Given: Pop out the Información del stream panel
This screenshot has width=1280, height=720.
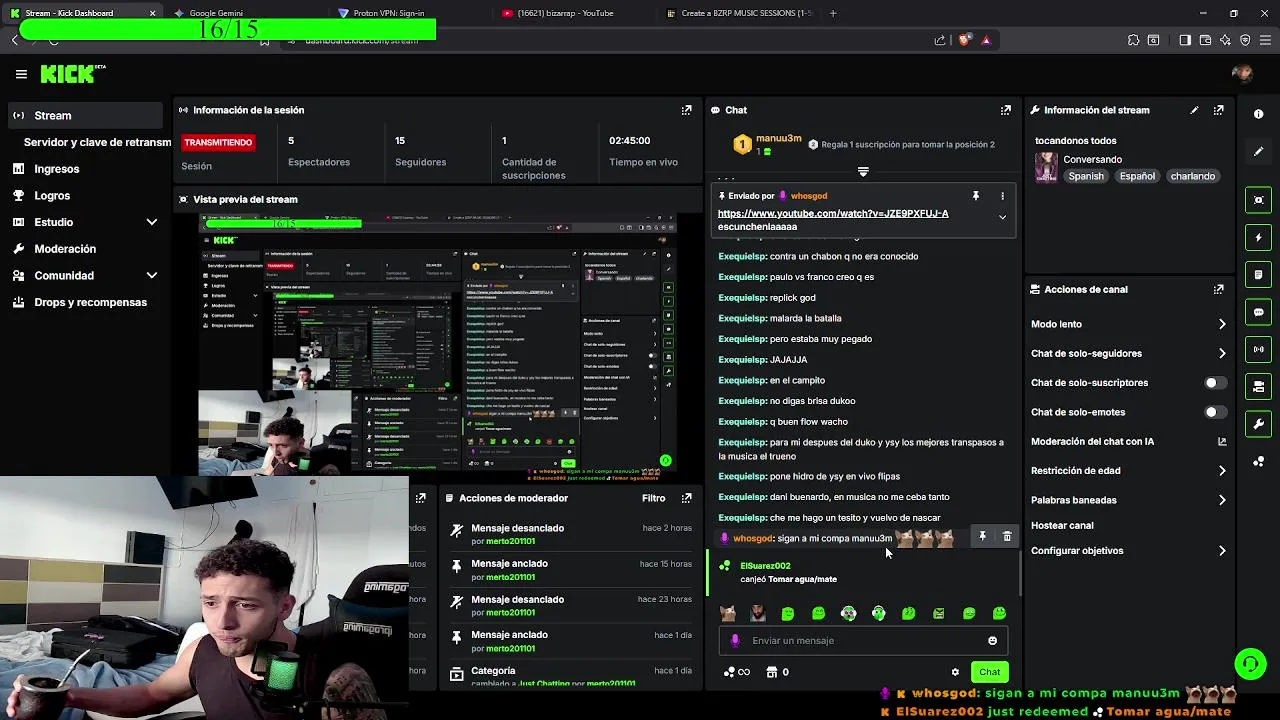Looking at the screenshot, I should (x=1218, y=110).
